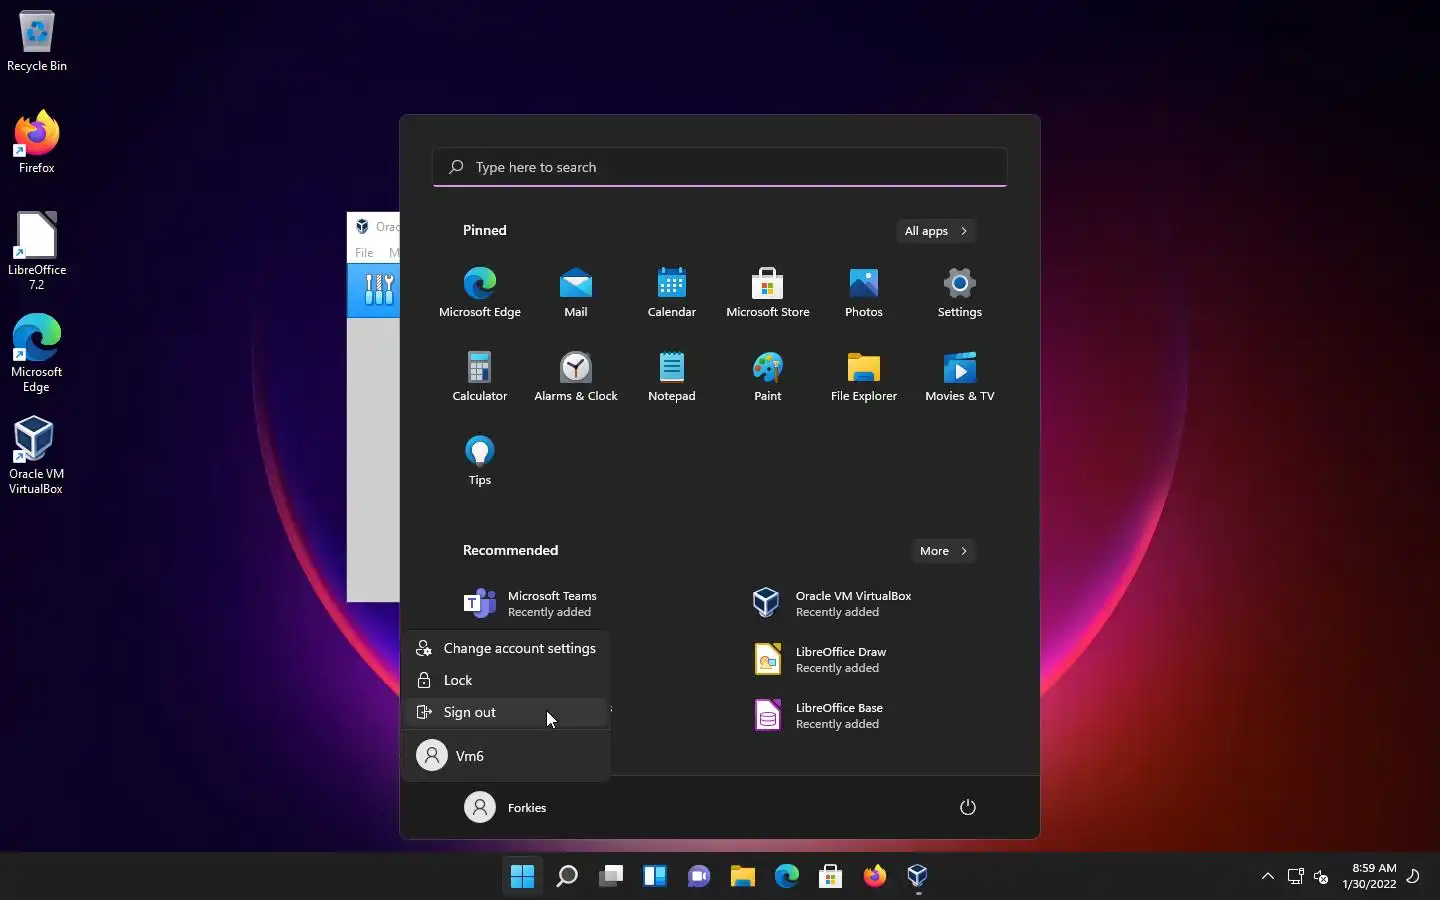
Task: Select the Firefox desktop shortcut
Action: pyautogui.click(x=37, y=142)
